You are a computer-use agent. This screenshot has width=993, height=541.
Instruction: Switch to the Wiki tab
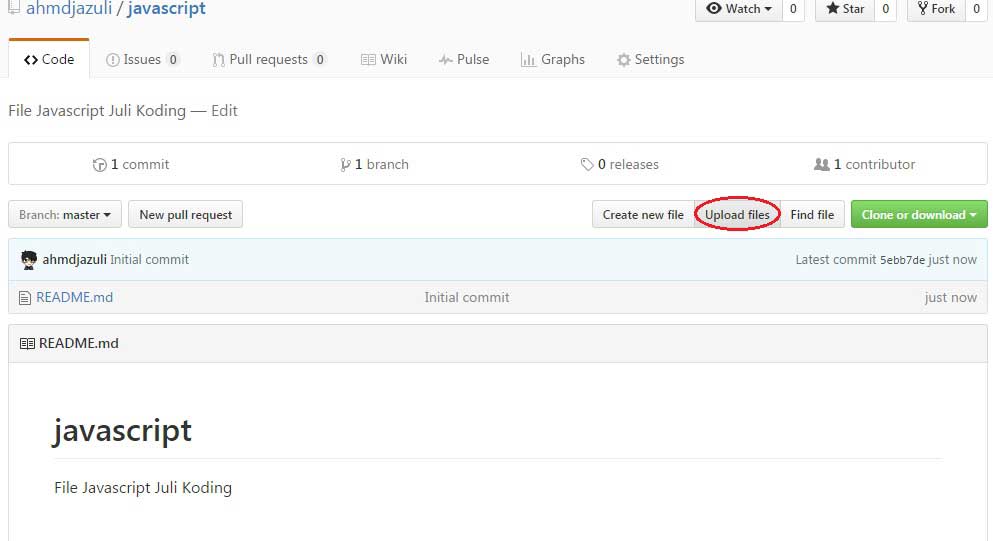384,60
